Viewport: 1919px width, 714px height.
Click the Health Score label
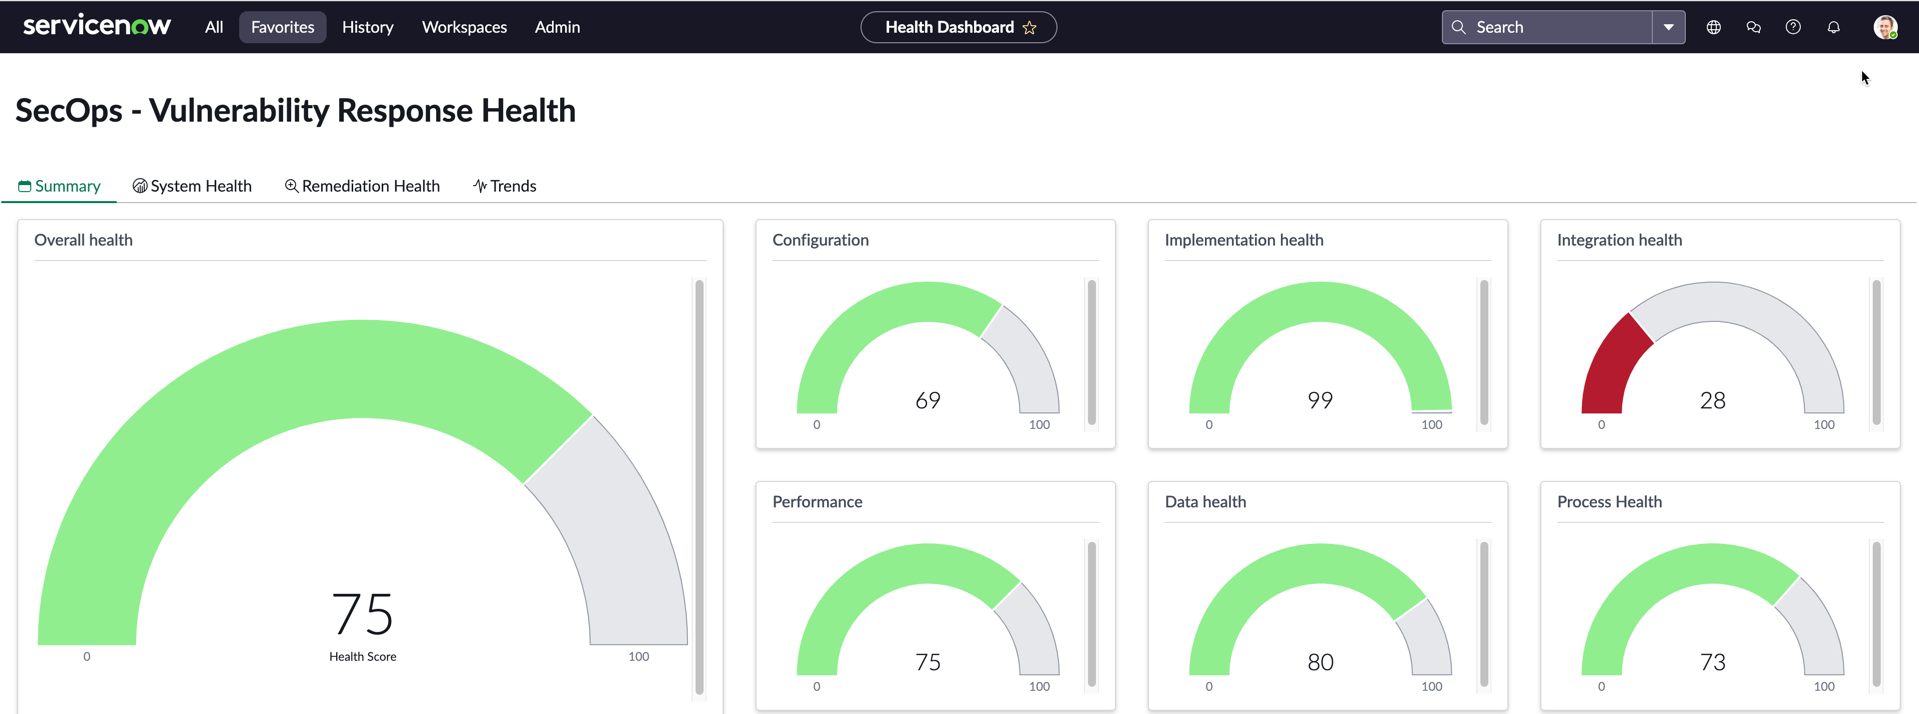(x=362, y=657)
